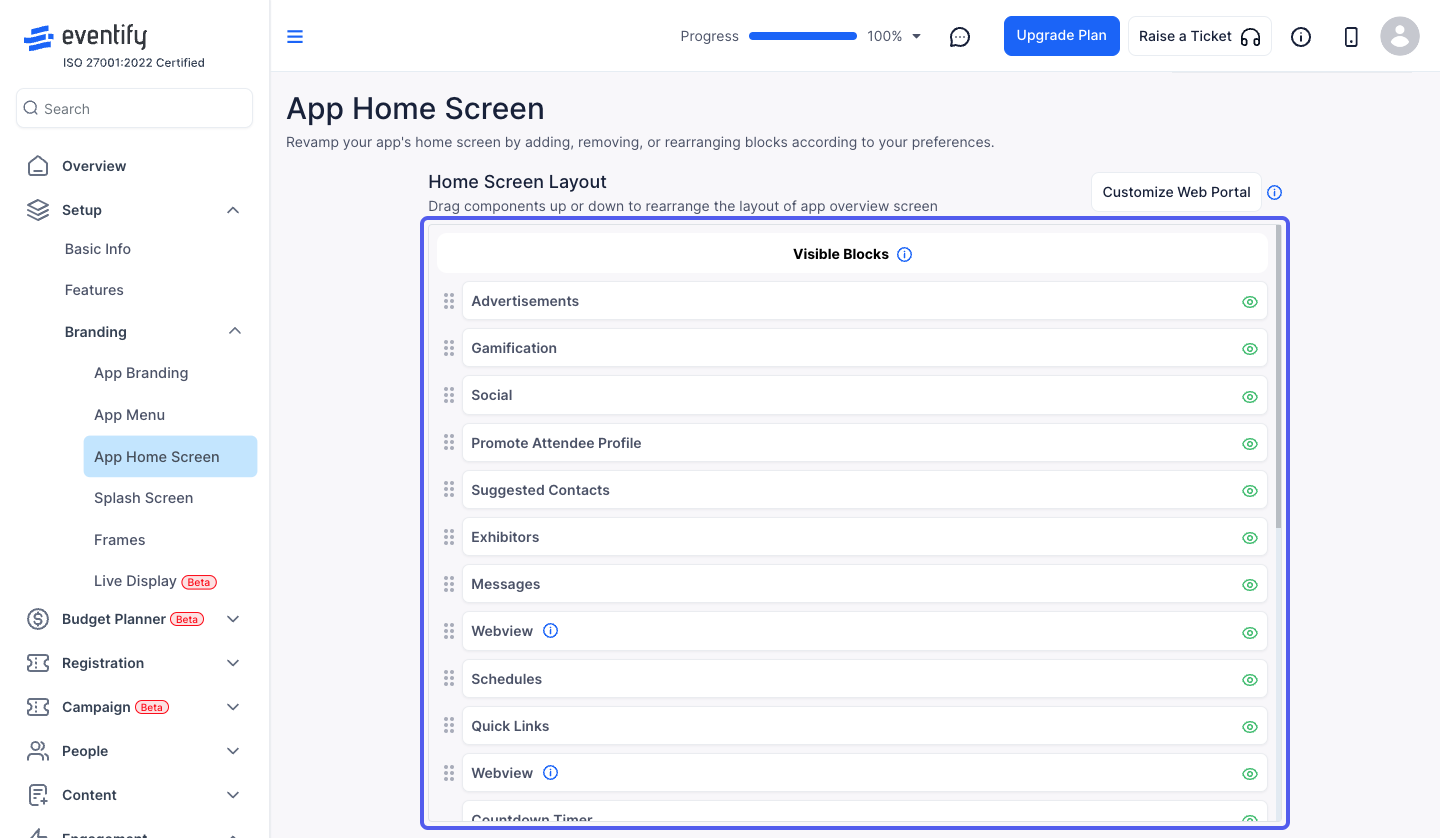
Task: Go to Splash Screen page
Action: (143, 498)
